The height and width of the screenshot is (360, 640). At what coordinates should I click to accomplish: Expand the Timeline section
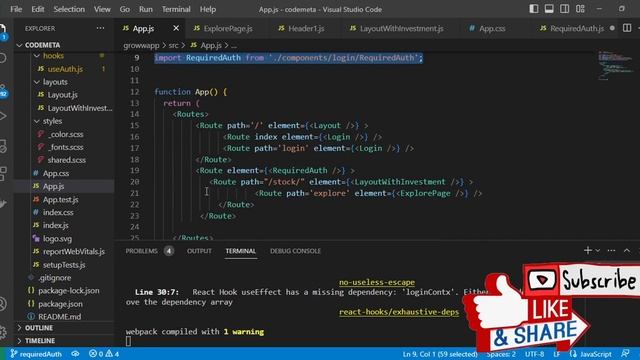[x=40, y=340]
